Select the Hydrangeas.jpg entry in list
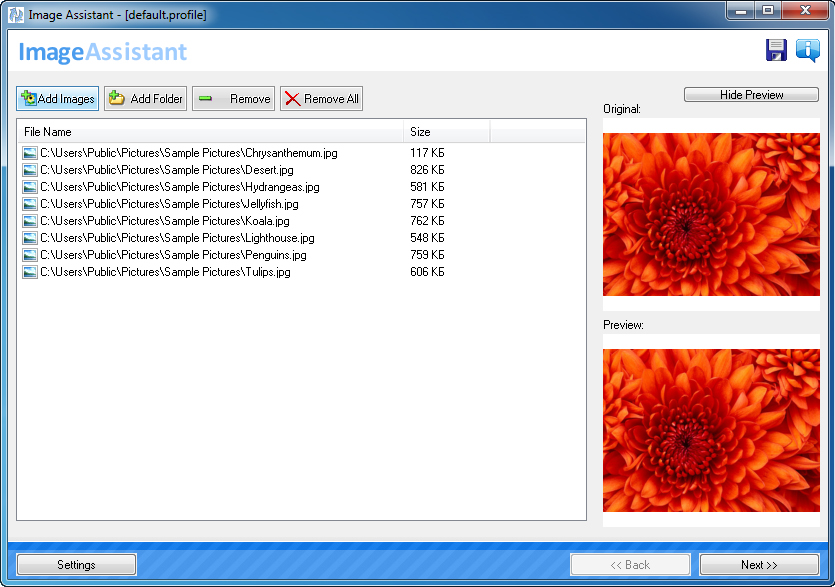 pyautogui.click(x=180, y=187)
